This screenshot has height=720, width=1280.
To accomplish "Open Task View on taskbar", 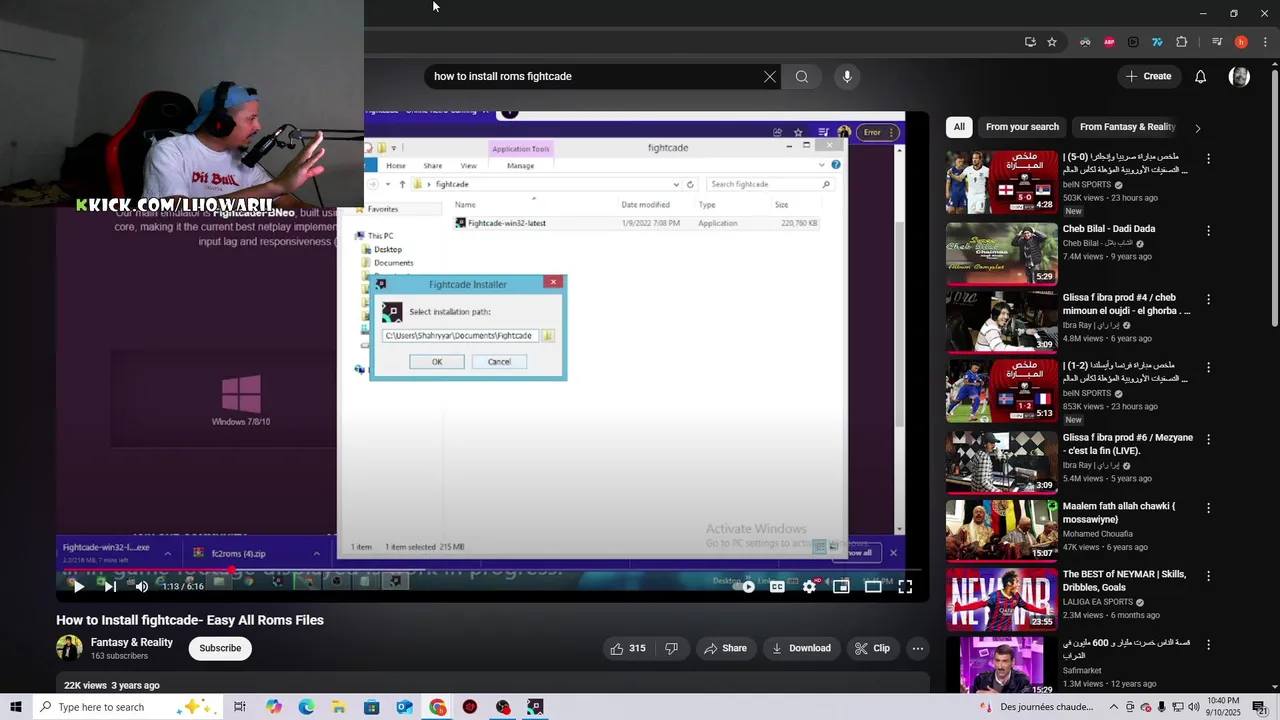I will pos(240,707).
